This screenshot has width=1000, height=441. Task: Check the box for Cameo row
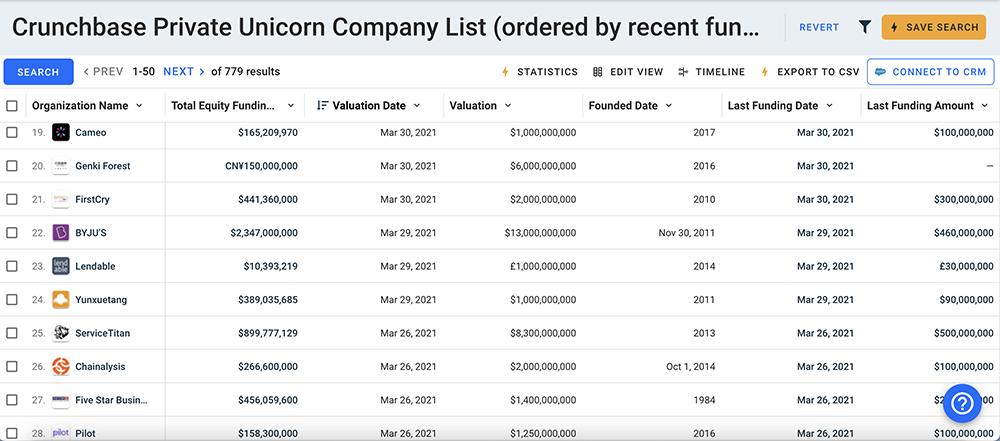12,133
